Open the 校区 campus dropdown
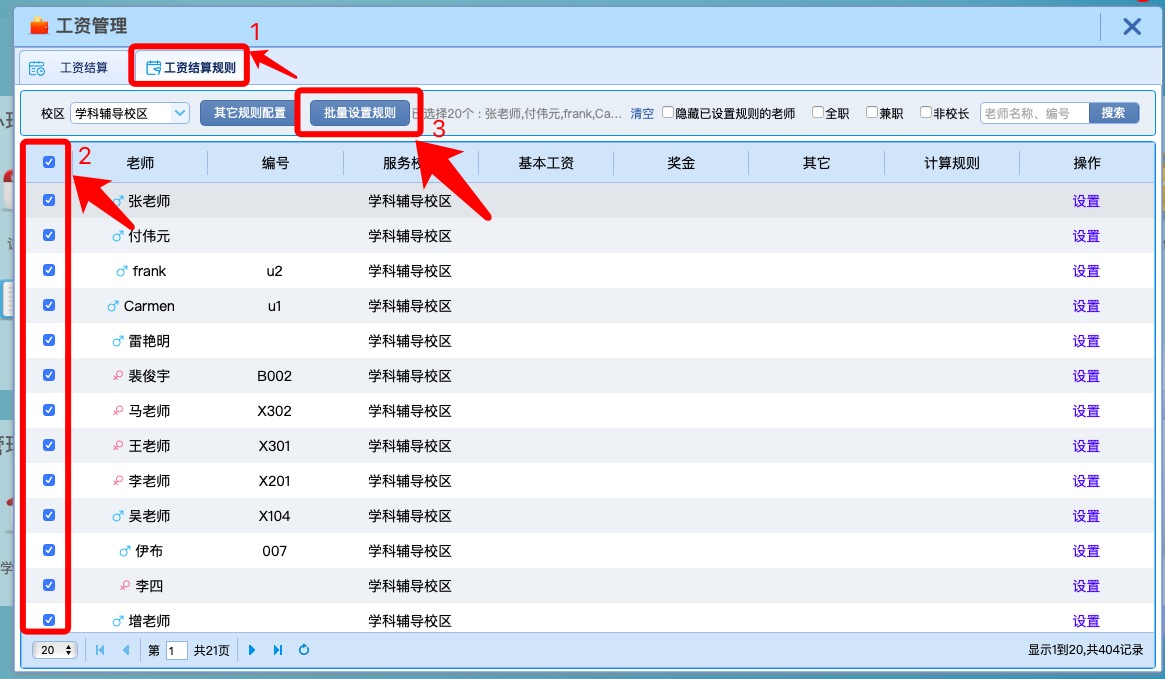The image size is (1165, 679). 130,113
